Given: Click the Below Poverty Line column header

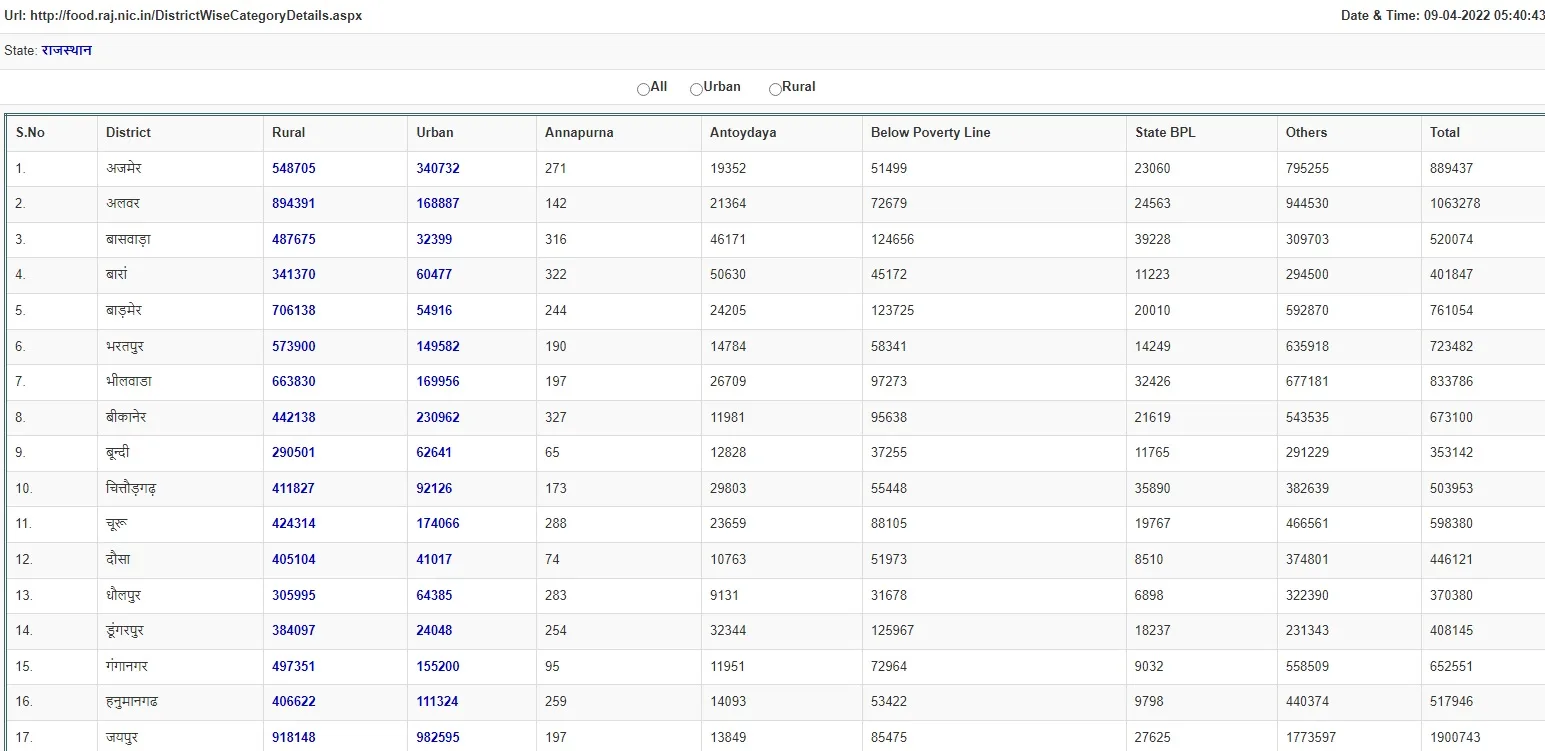Looking at the screenshot, I should click(x=931, y=133).
